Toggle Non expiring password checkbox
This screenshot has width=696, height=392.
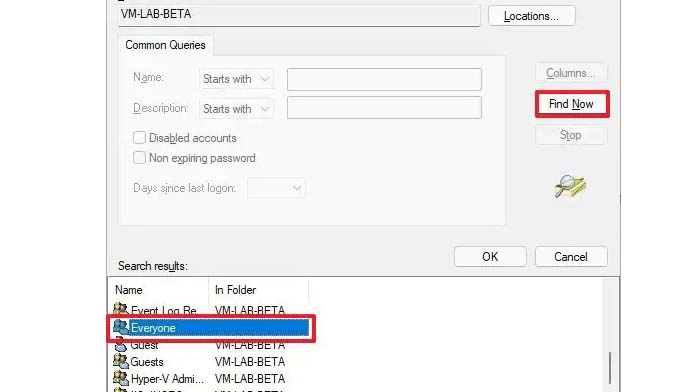click(x=139, y=158)
